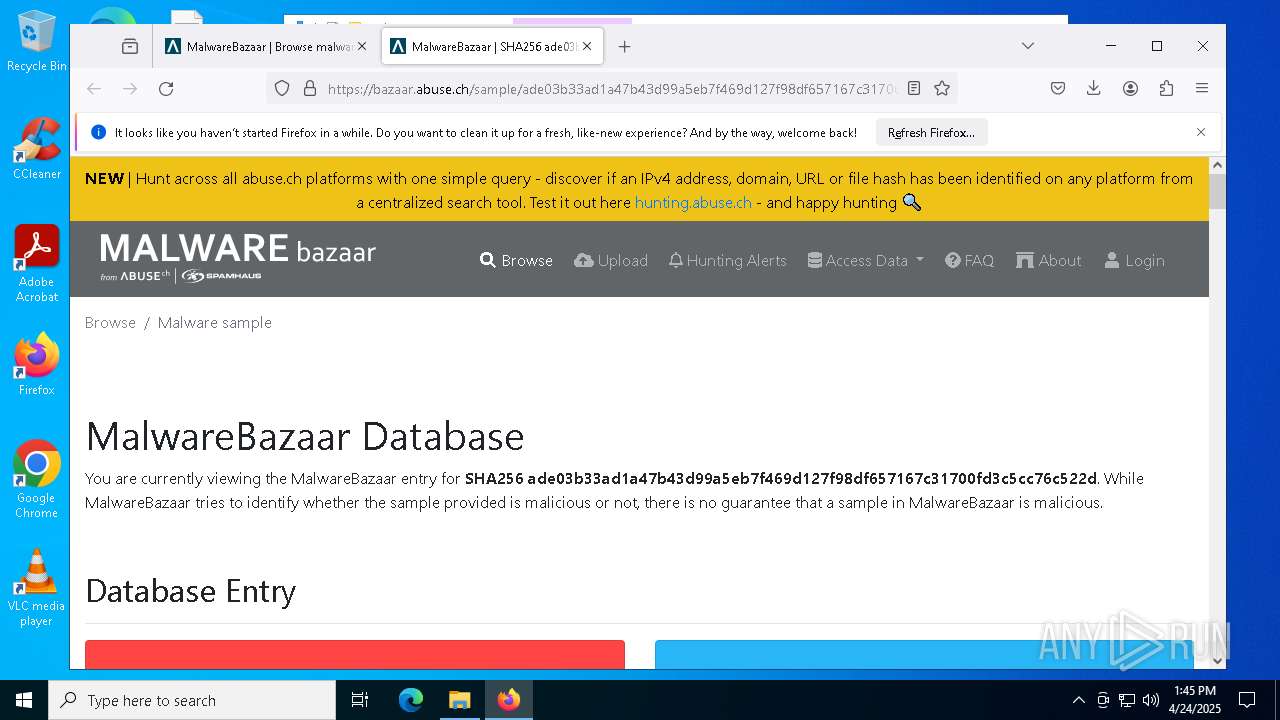Screen dimensions: 1280x720
Task: Open the volume control in system tray
Action: click(x=1150, y=700)
